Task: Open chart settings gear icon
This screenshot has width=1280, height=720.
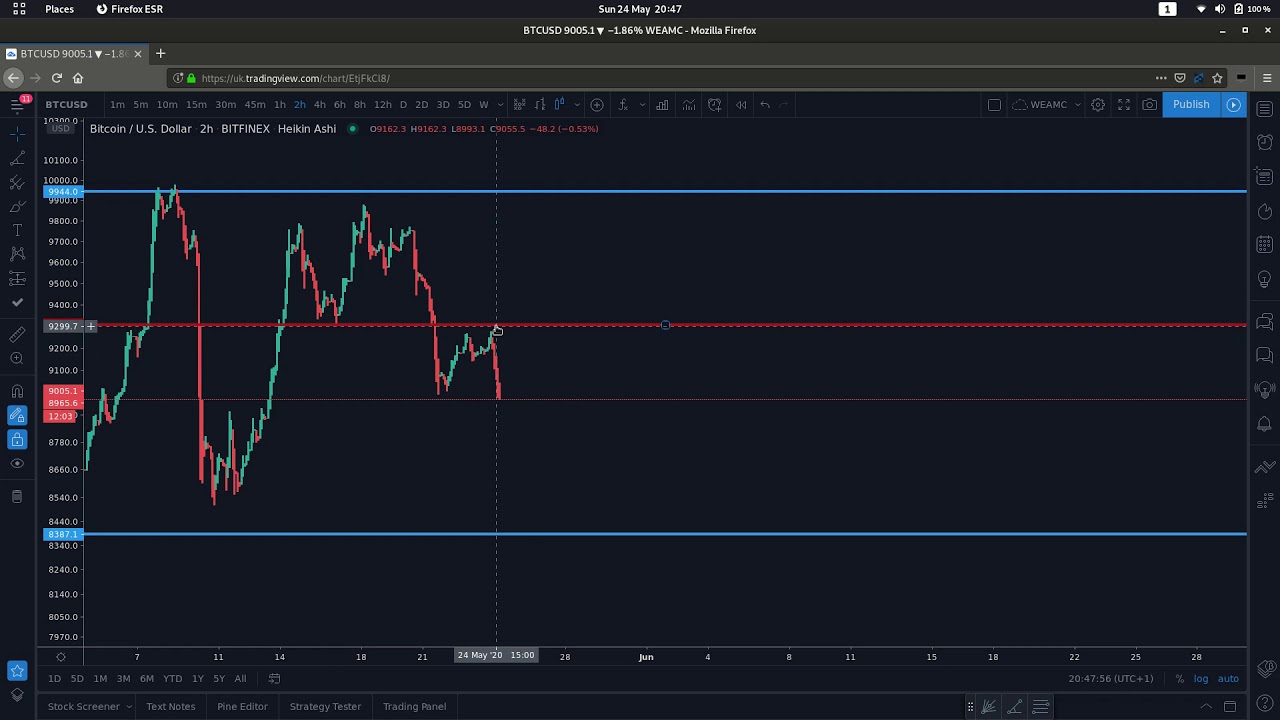Action: tap(1098, 104)
